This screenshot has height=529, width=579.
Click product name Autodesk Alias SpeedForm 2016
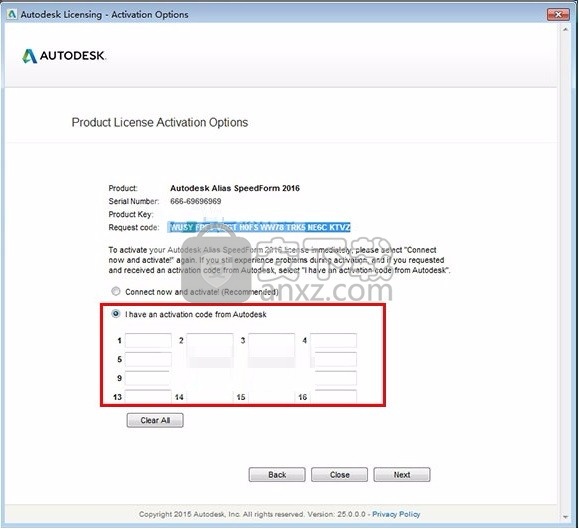tap(235, 188)
